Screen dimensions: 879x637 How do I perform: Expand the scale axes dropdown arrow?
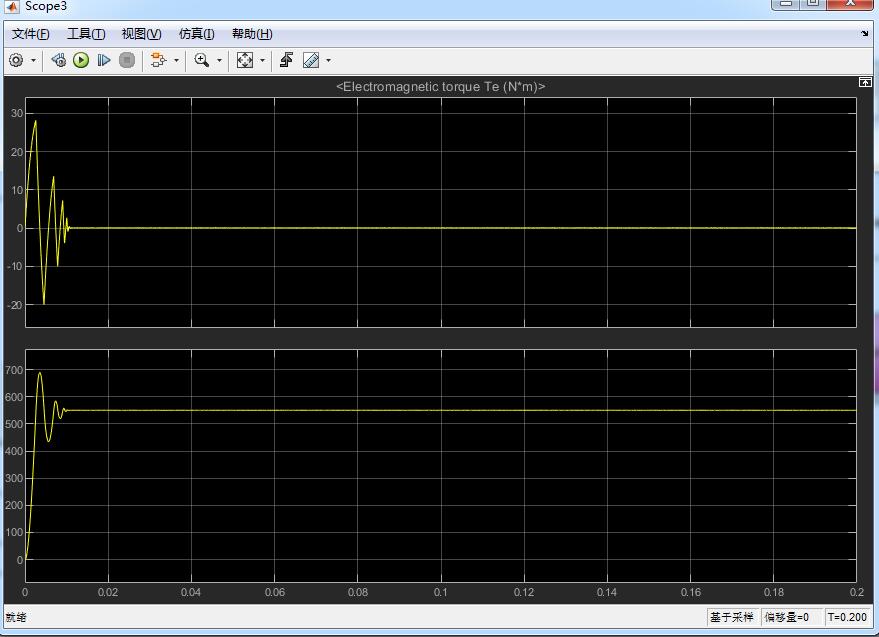point(262,60)
